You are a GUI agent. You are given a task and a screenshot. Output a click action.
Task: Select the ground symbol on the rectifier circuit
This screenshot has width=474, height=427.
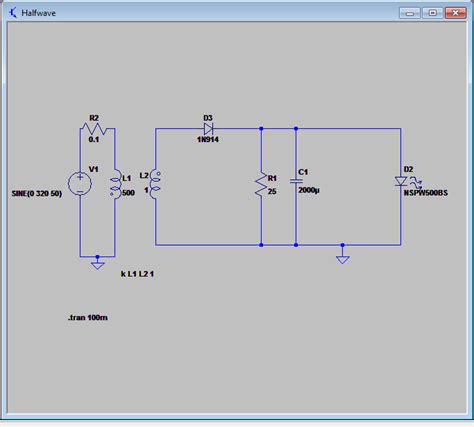click(342, 259)
